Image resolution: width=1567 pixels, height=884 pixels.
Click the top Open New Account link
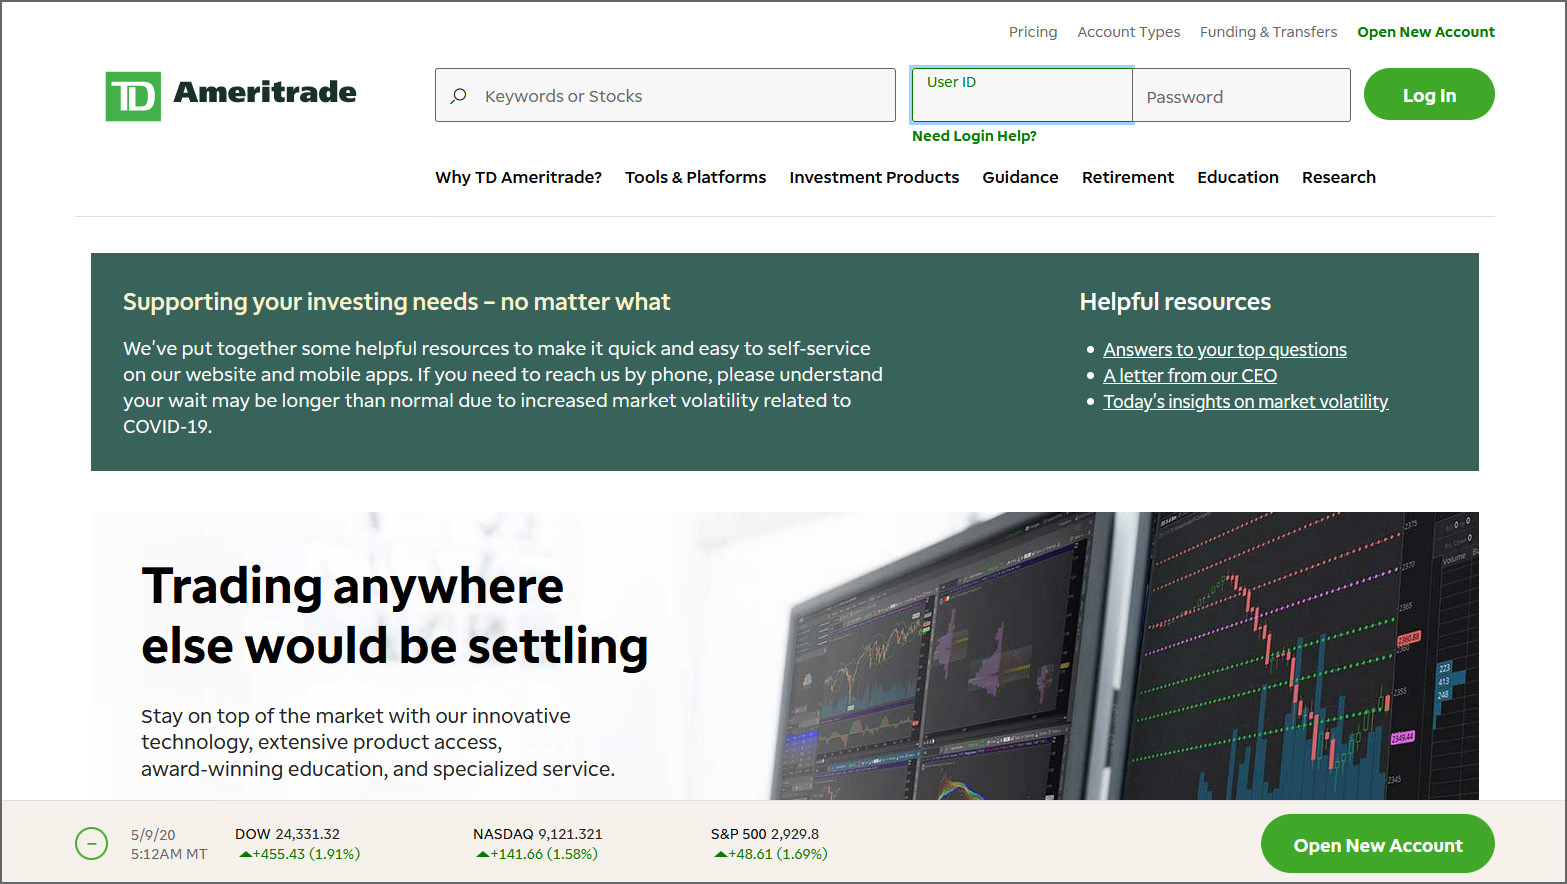(x=1426, y=32)
